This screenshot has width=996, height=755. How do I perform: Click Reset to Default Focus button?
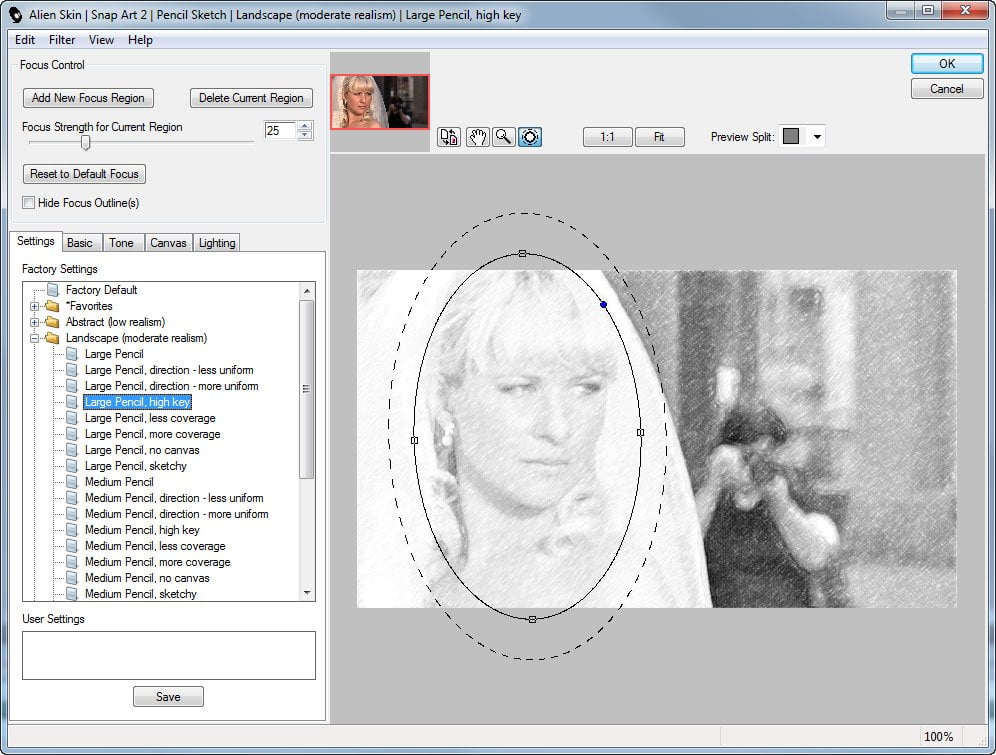84,174
